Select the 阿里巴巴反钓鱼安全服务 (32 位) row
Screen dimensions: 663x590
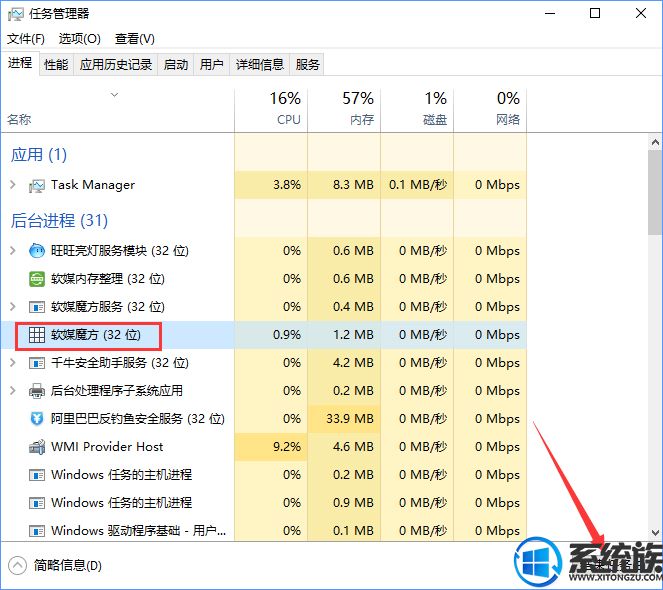coord(264,419)
